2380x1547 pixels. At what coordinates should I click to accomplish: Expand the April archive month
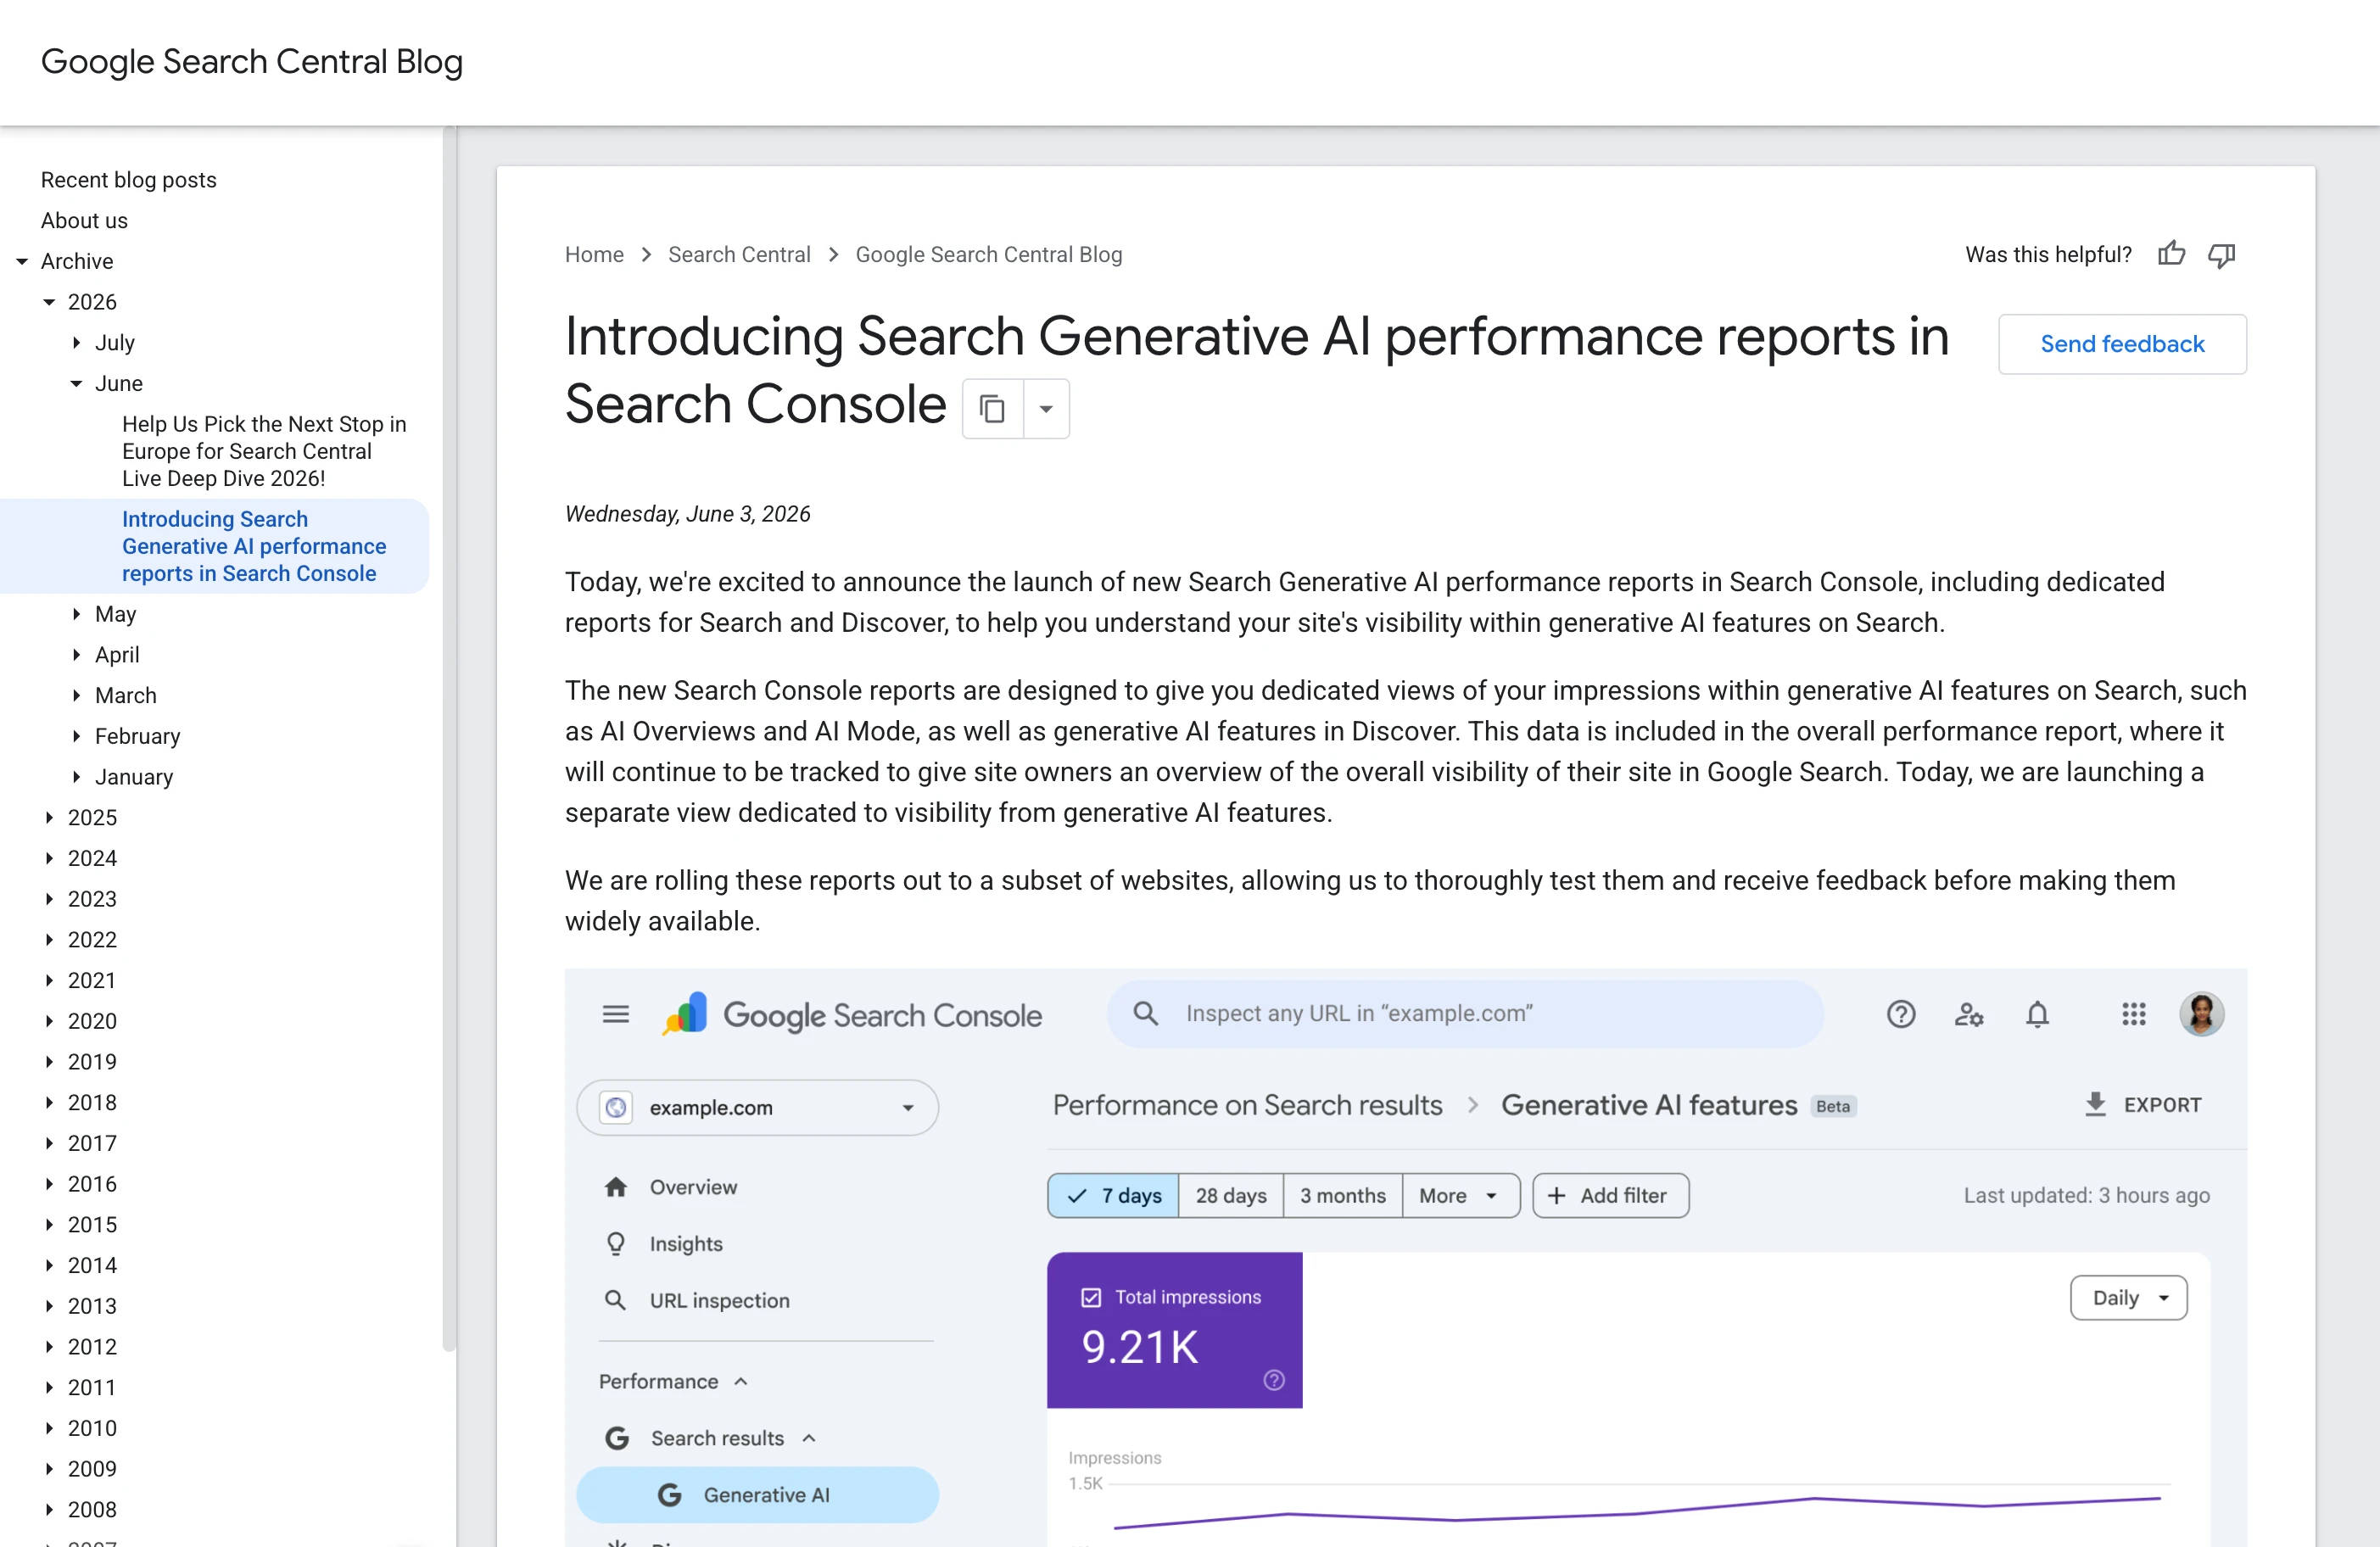pos(76,654)
